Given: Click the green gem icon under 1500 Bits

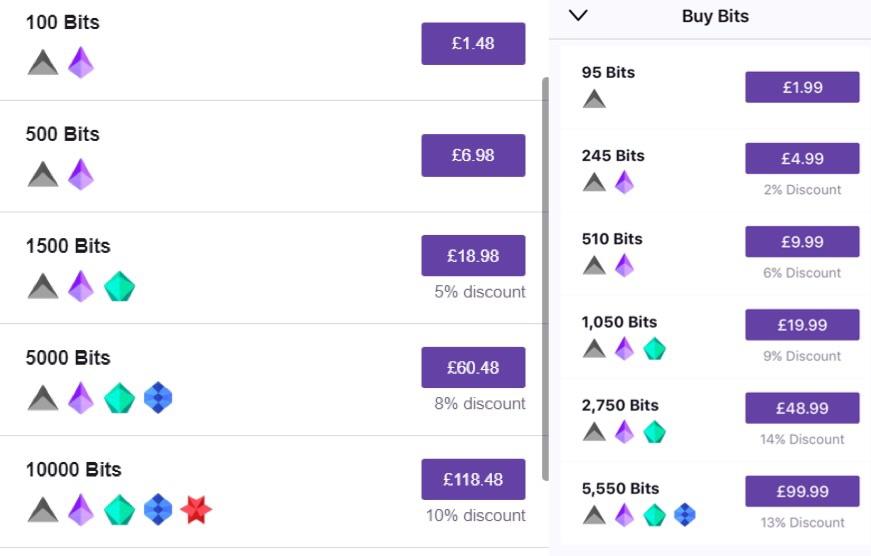Looking at the screenshot, I should click(119, 287).
